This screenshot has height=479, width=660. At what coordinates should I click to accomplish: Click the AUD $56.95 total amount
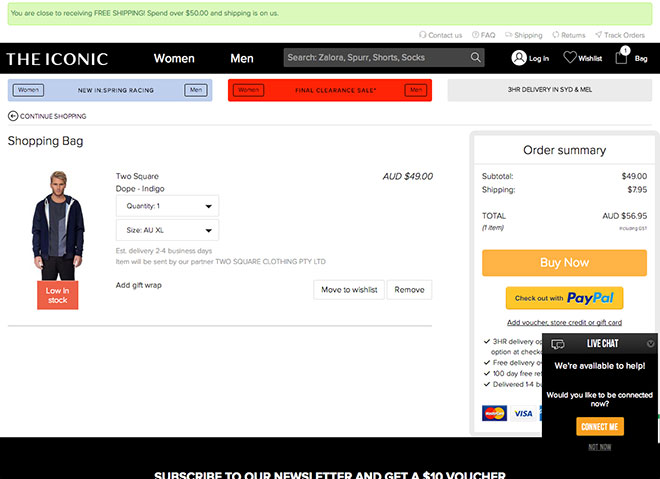[625, 216]
